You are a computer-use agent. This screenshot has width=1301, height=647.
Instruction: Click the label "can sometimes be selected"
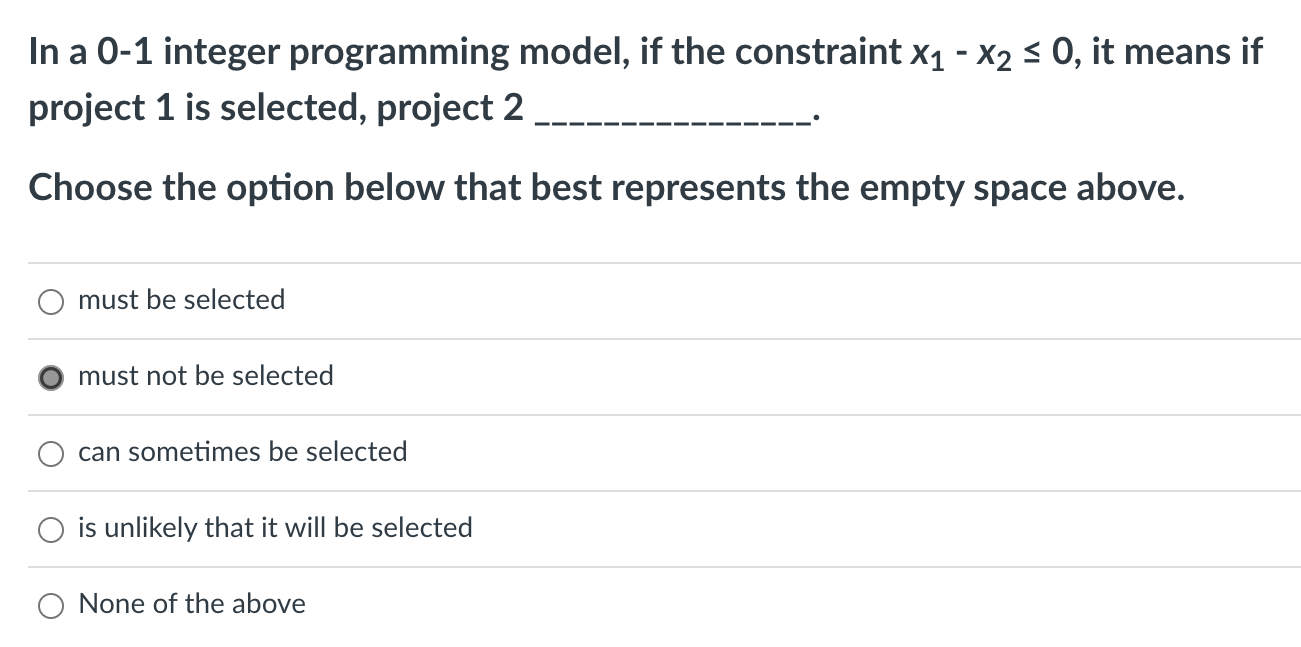[x=242, y=453]
